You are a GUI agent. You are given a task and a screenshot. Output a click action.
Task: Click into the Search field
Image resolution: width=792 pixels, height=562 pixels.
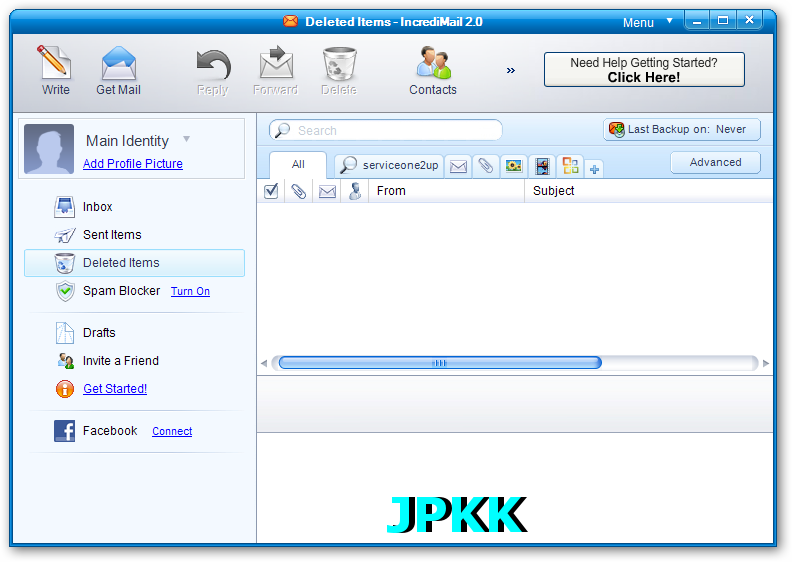[x=386, y=130]
